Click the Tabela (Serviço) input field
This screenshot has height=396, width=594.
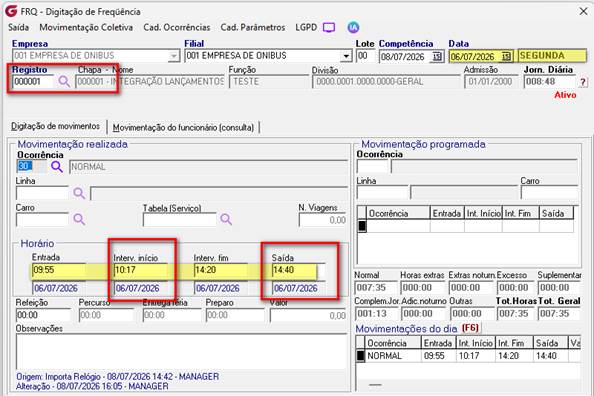coord(180,219)
